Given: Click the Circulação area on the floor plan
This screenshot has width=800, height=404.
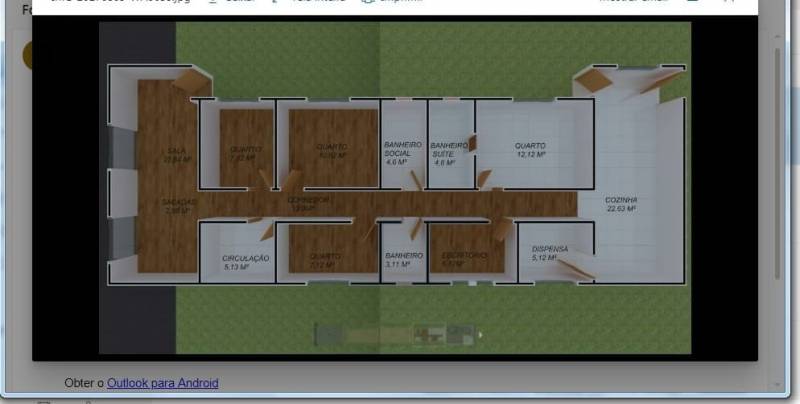Looking at the screenshot, I should point(245,261).
